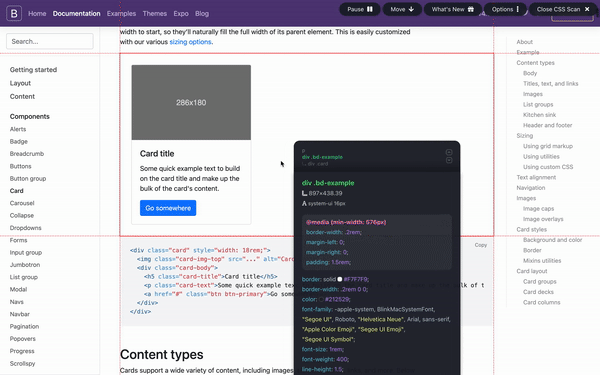Jump to Kitchen sink in table of contents
This screenshot has height=375, width=600.
[540, 115]
